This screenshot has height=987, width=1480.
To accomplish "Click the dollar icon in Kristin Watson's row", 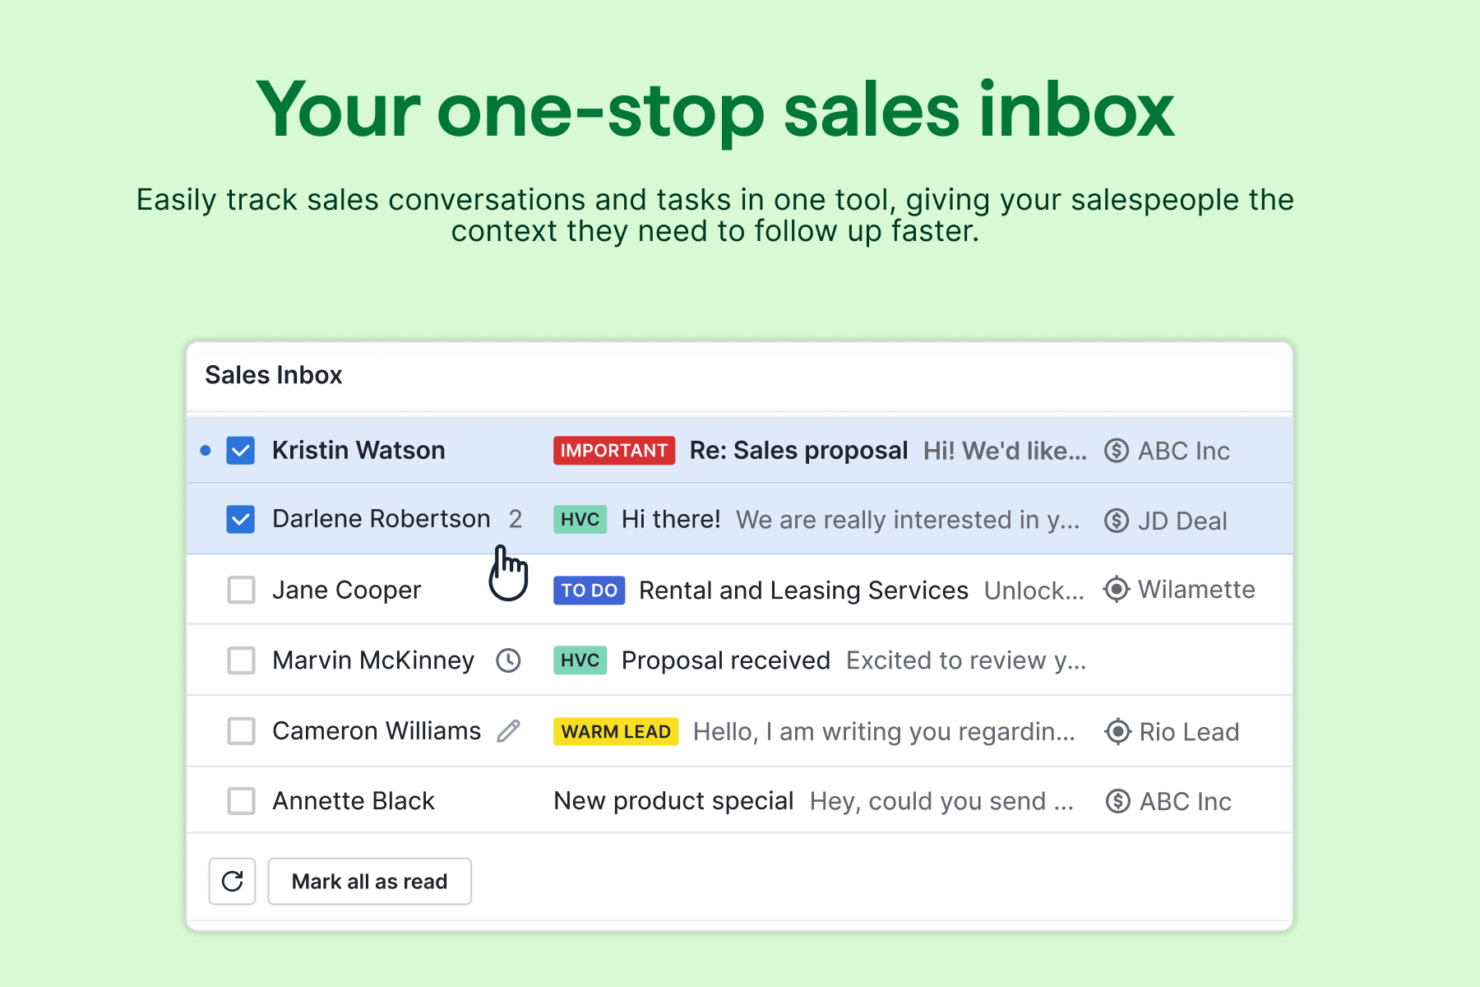I will pyautogui.click(x=1116, y=451).
